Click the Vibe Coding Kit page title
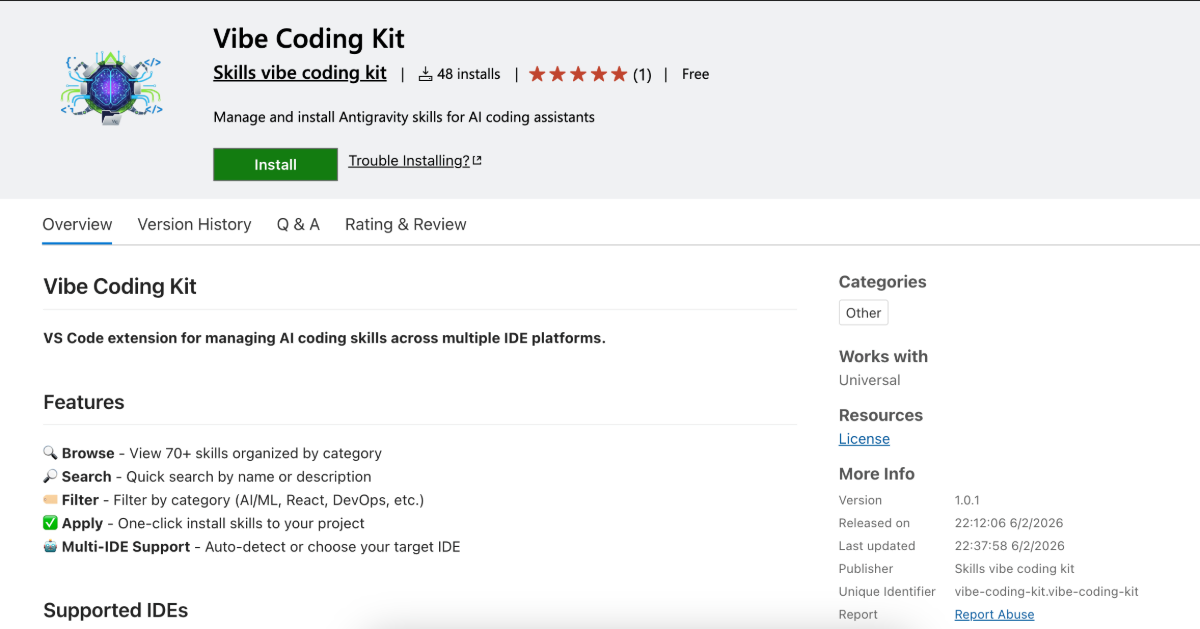Screen dimensions: 1200x629 click(x=309, y=39)
